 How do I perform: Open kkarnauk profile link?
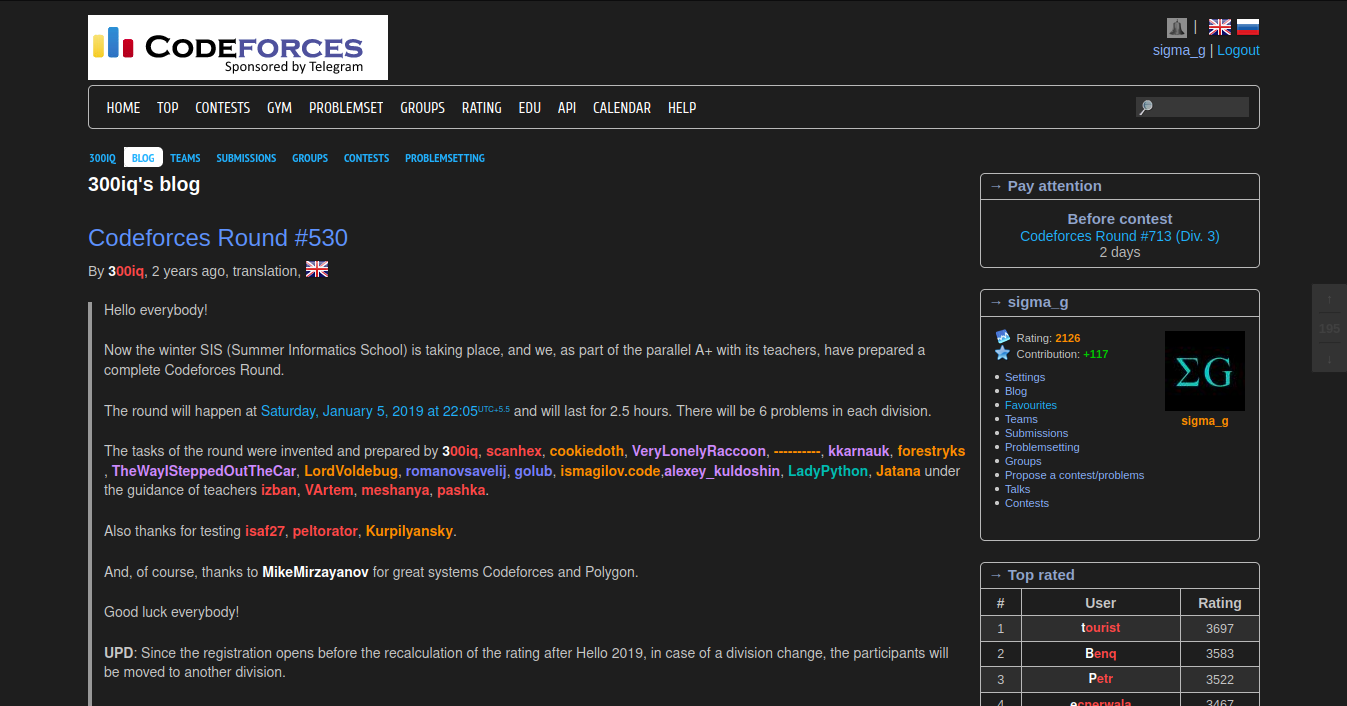coord(859,451)
